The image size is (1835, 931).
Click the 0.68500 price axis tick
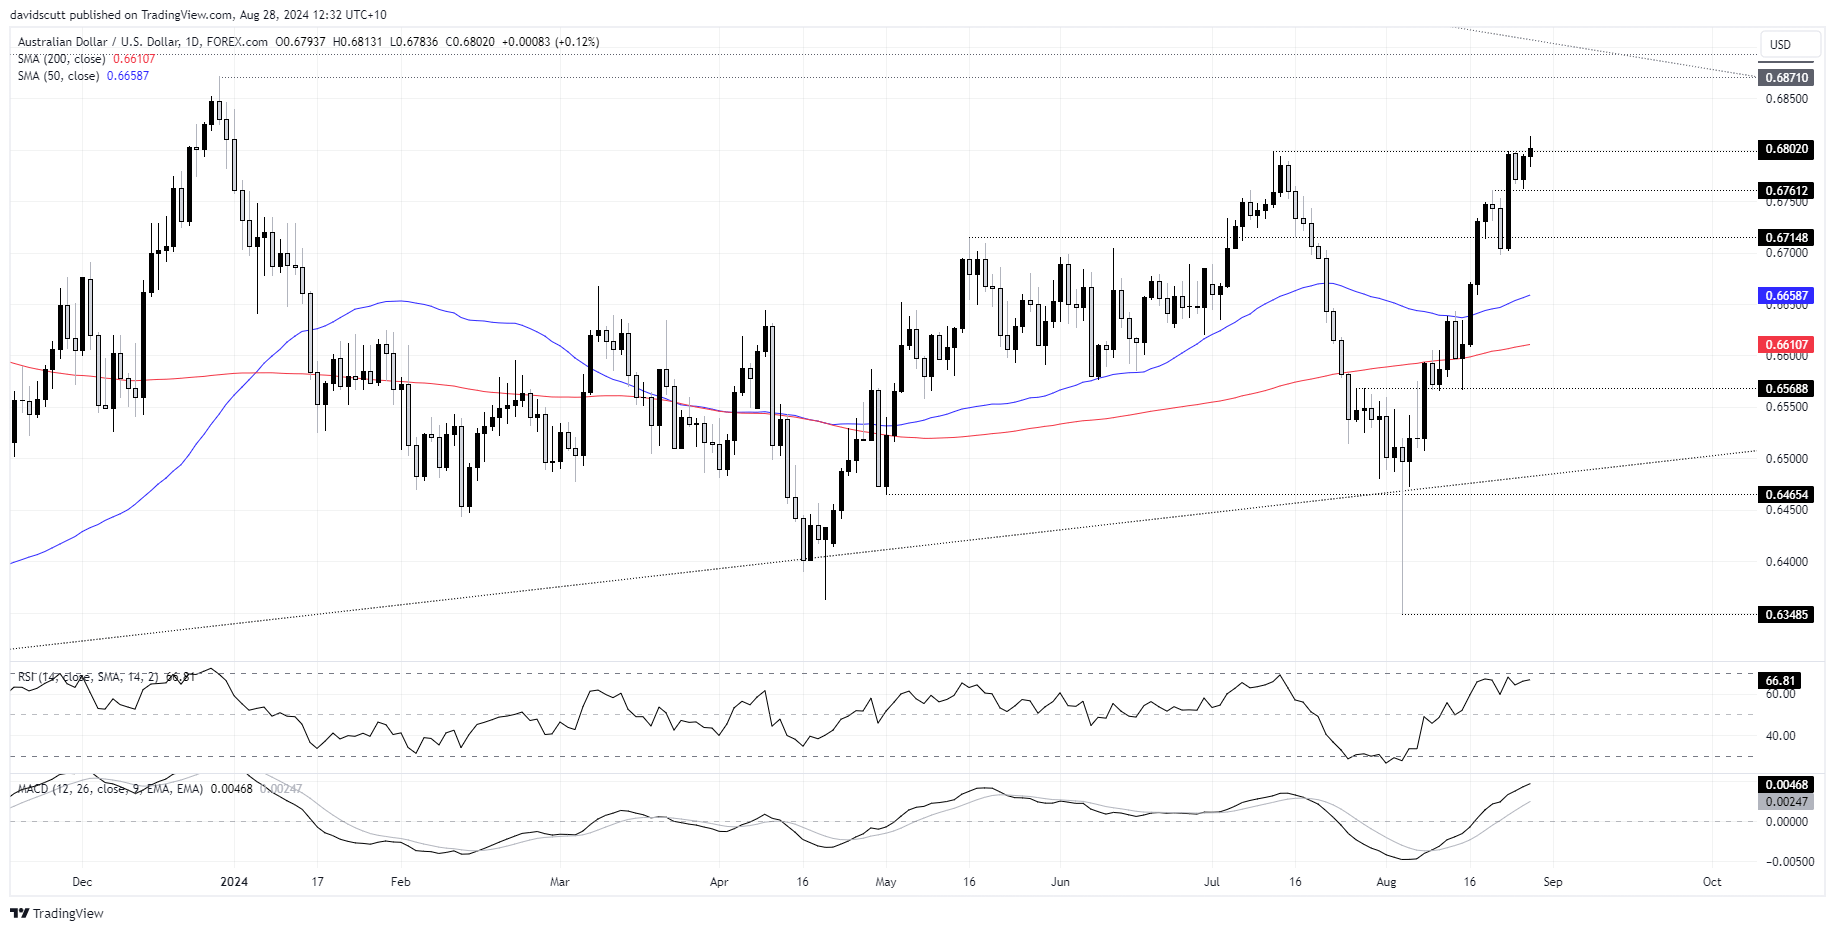click(1786, 99)
